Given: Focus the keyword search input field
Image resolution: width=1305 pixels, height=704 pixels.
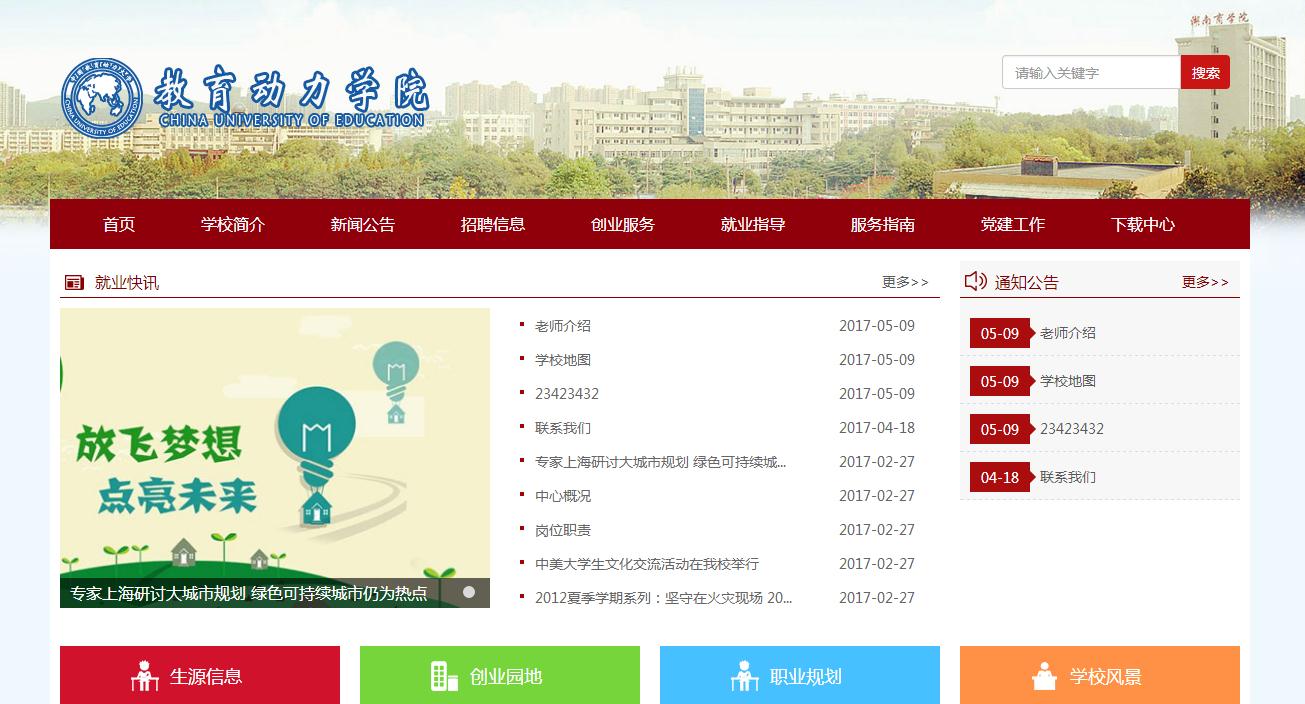Looking at the screenshot, I should pos(1091,73).
